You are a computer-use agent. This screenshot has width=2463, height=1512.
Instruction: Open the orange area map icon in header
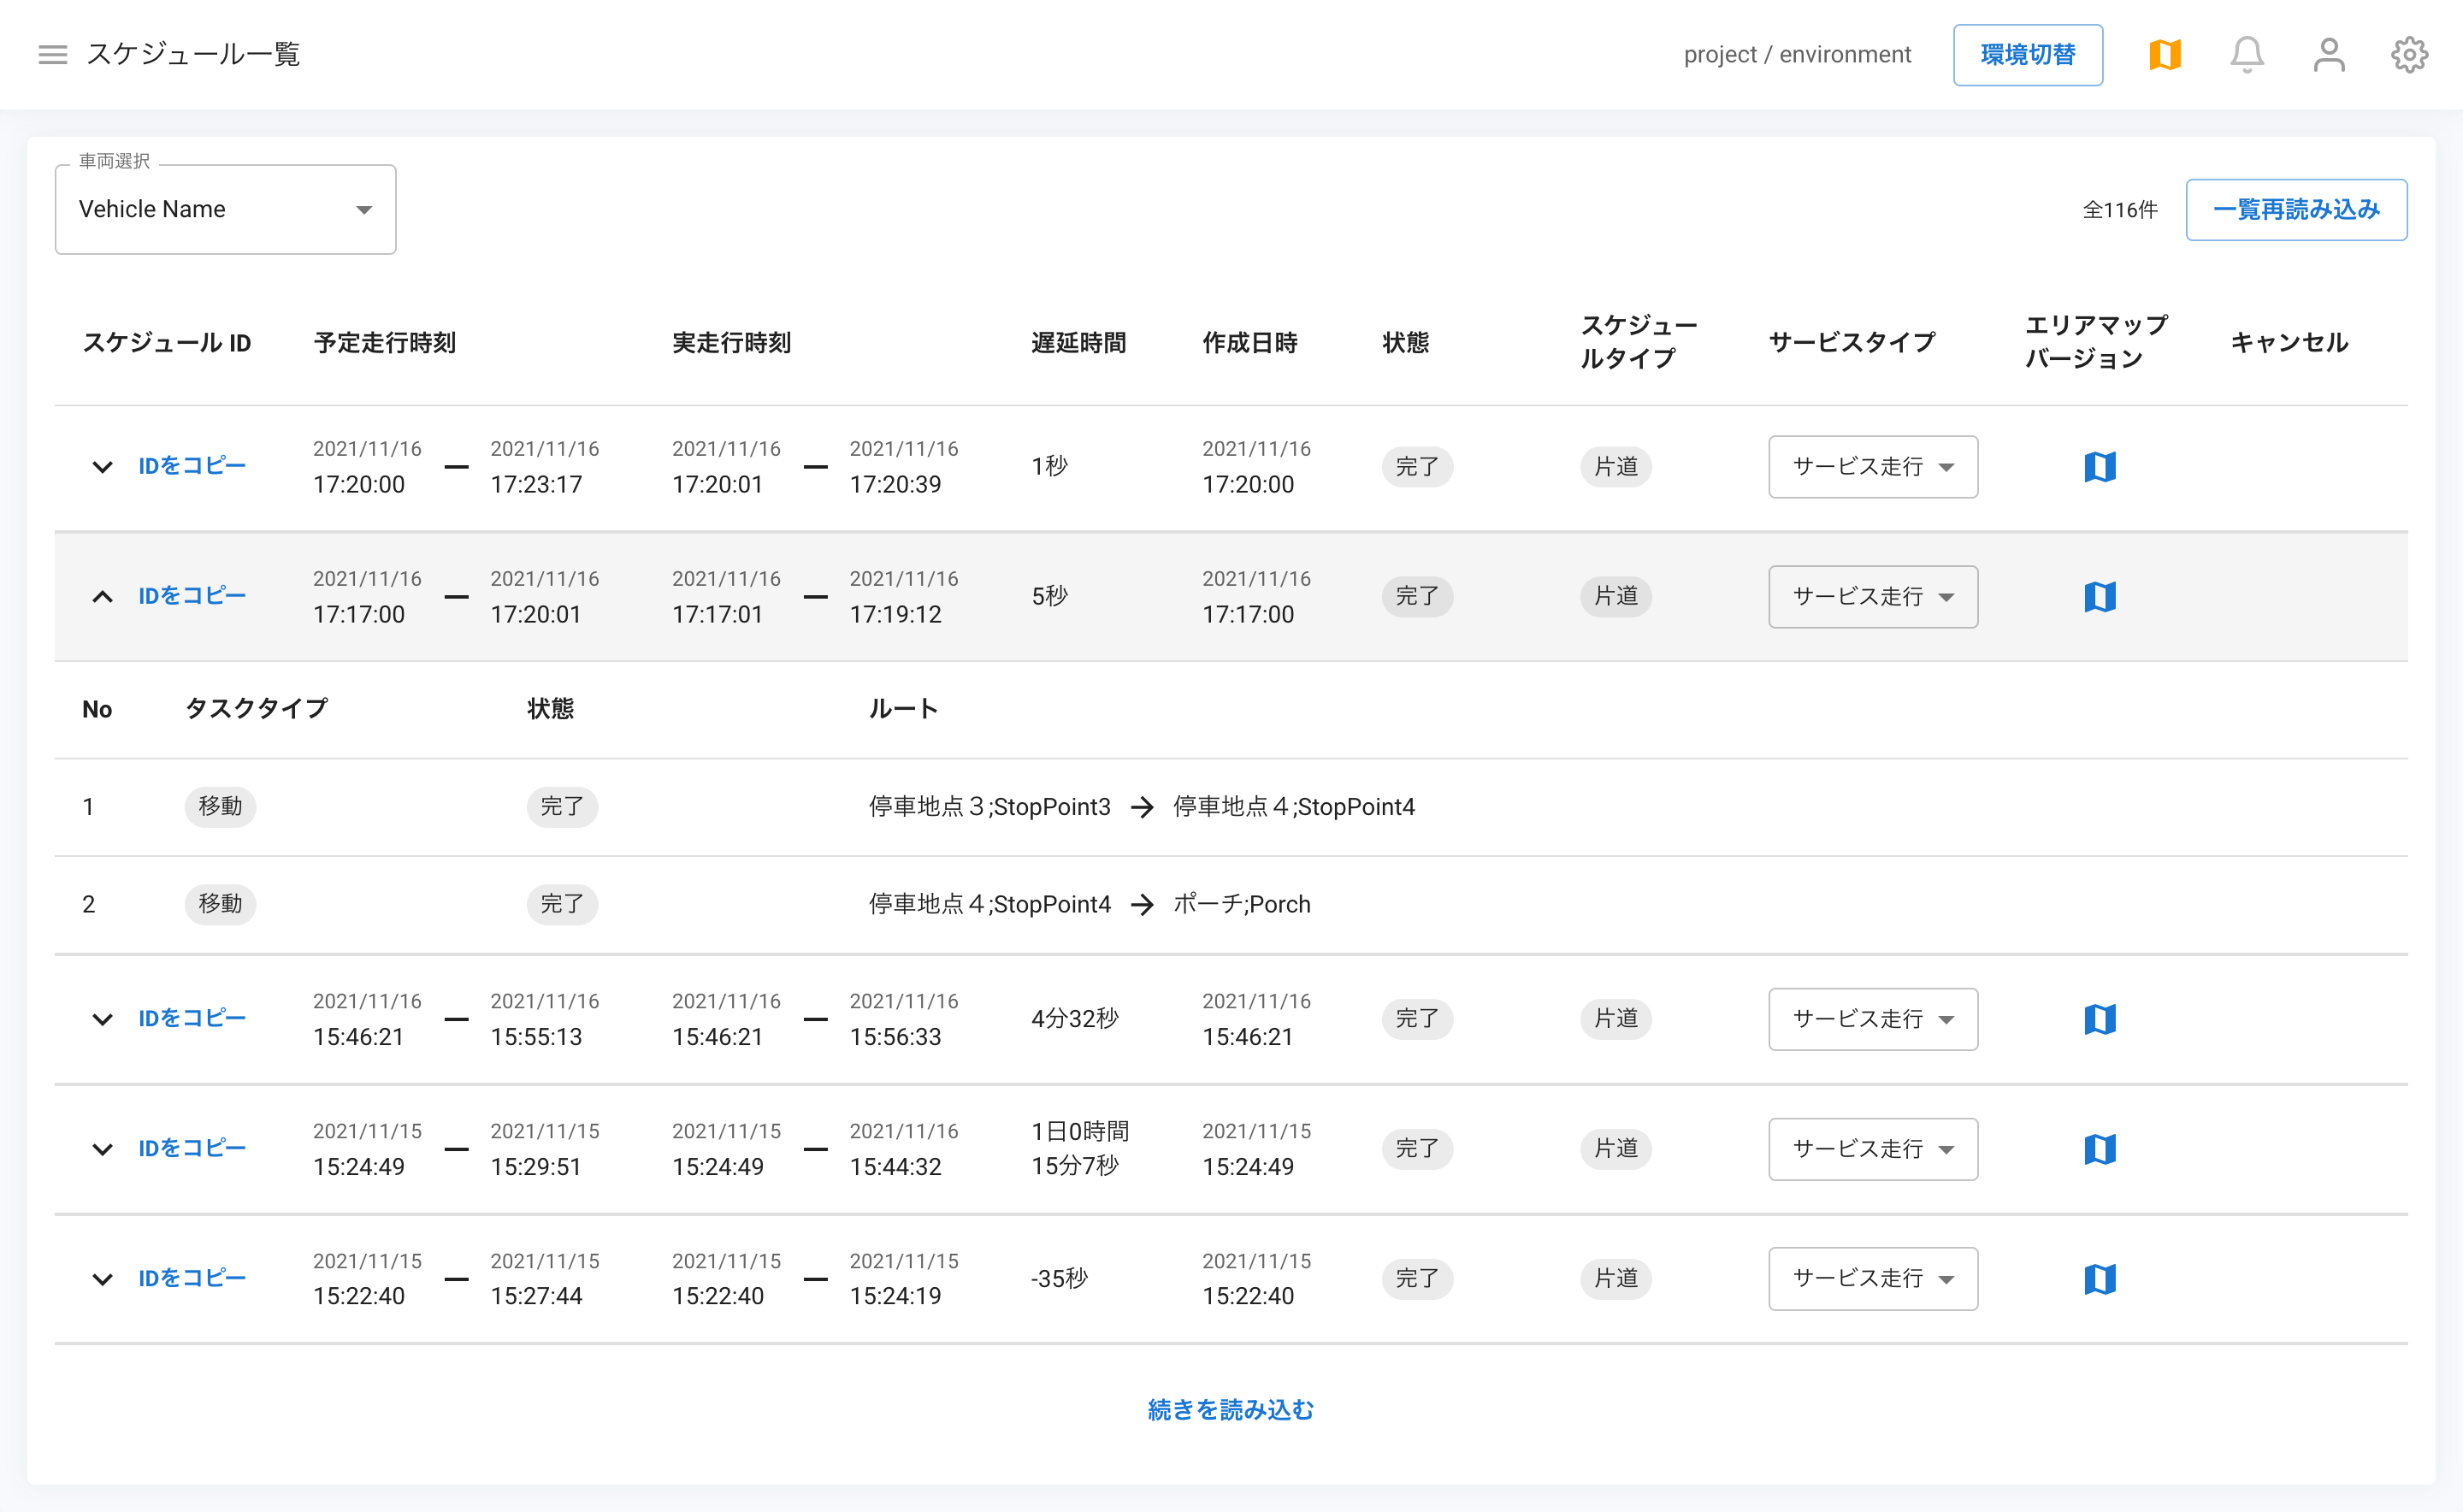2164,54
